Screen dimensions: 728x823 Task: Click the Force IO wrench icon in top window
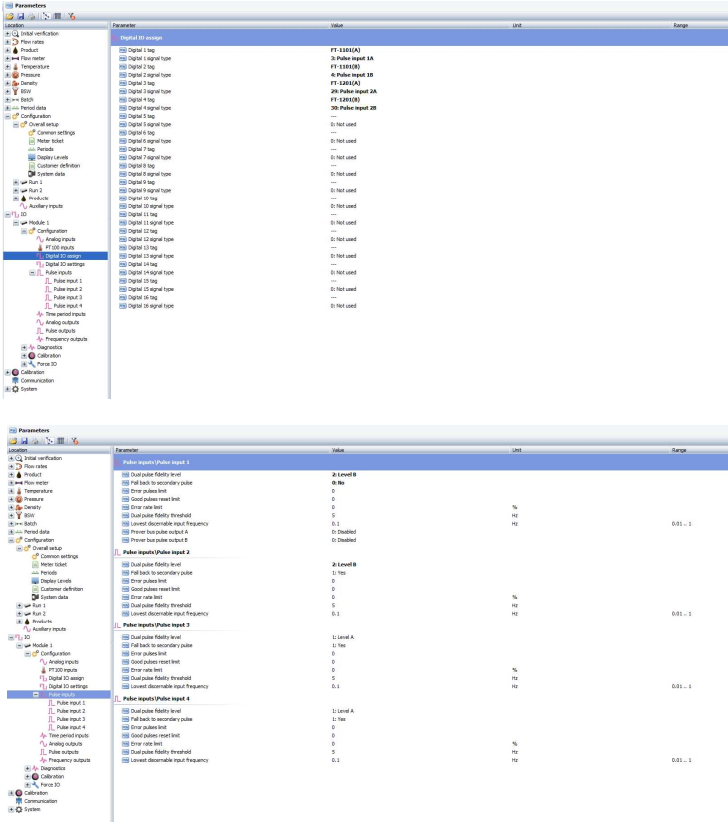(x=32, y=364)
